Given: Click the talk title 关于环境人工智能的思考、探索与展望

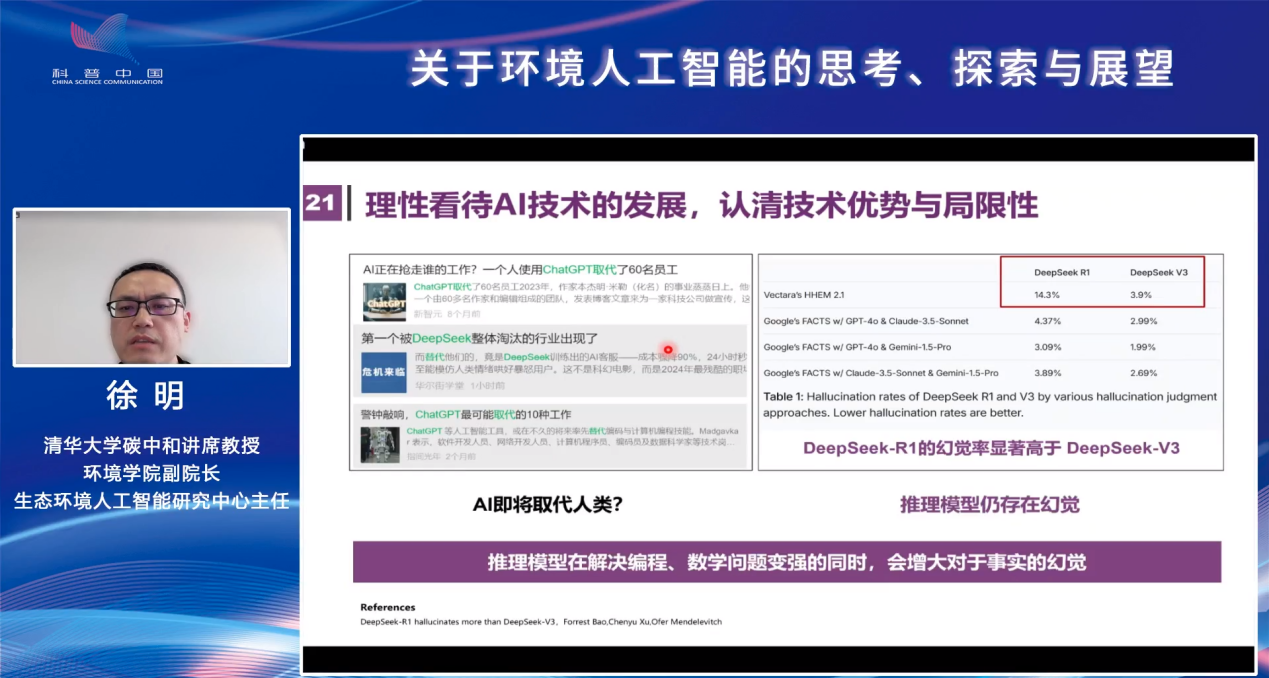Looking at the screenshot, I should [792, 69].
